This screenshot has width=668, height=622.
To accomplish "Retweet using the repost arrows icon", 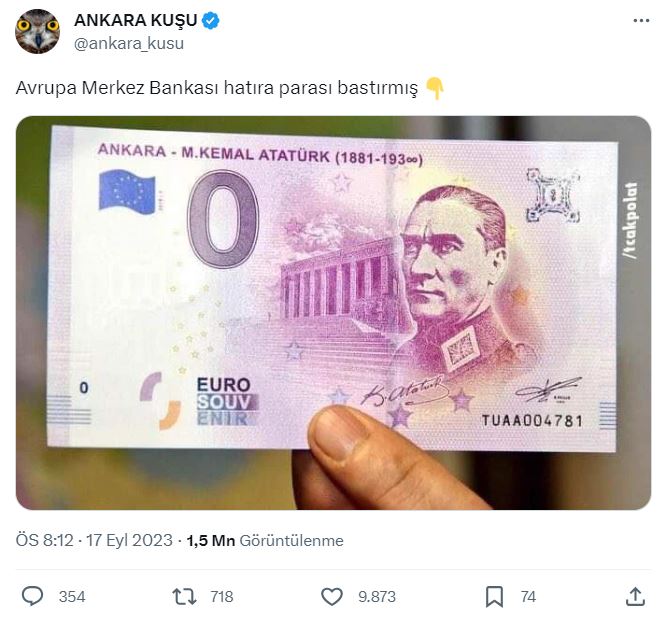I will (184, 596).
